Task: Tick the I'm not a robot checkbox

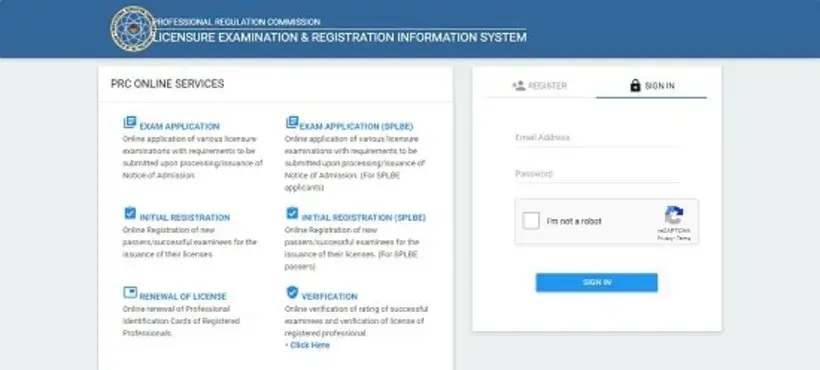Action: [531, 221]
